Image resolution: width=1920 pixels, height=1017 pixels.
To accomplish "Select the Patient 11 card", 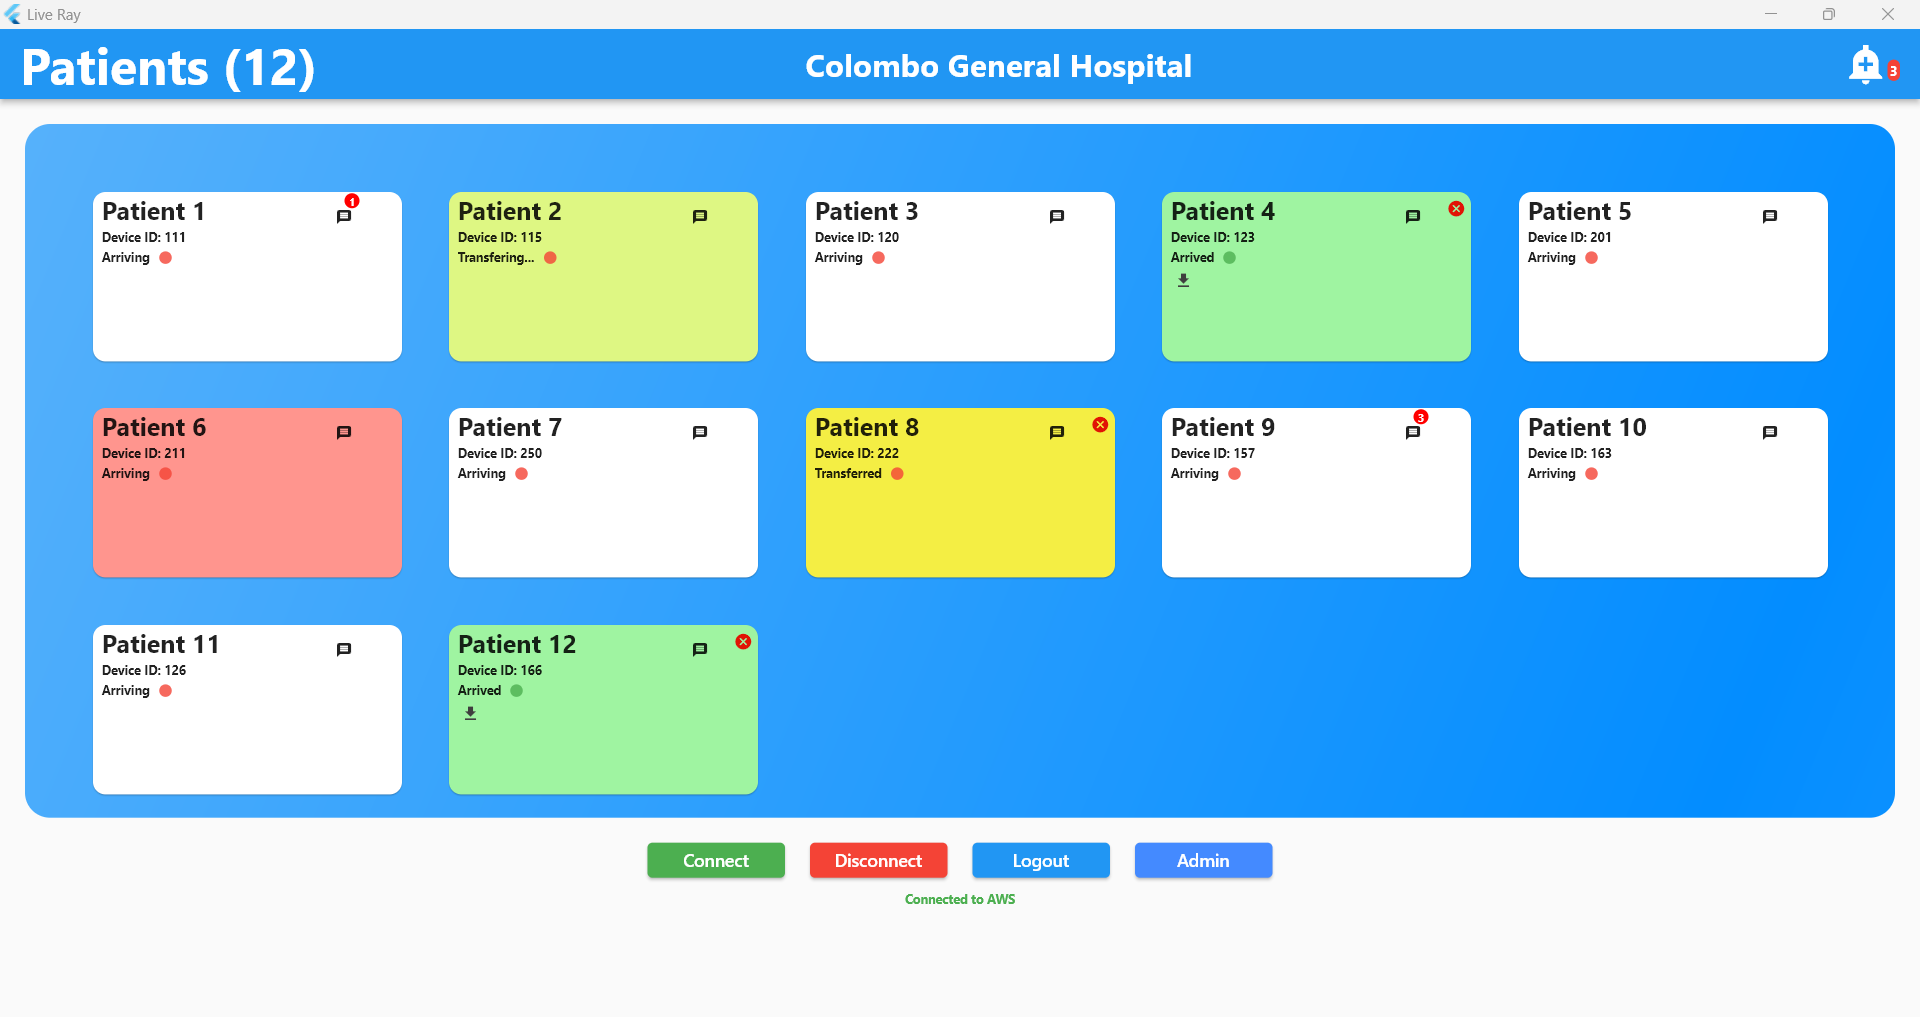I will 247,709.
